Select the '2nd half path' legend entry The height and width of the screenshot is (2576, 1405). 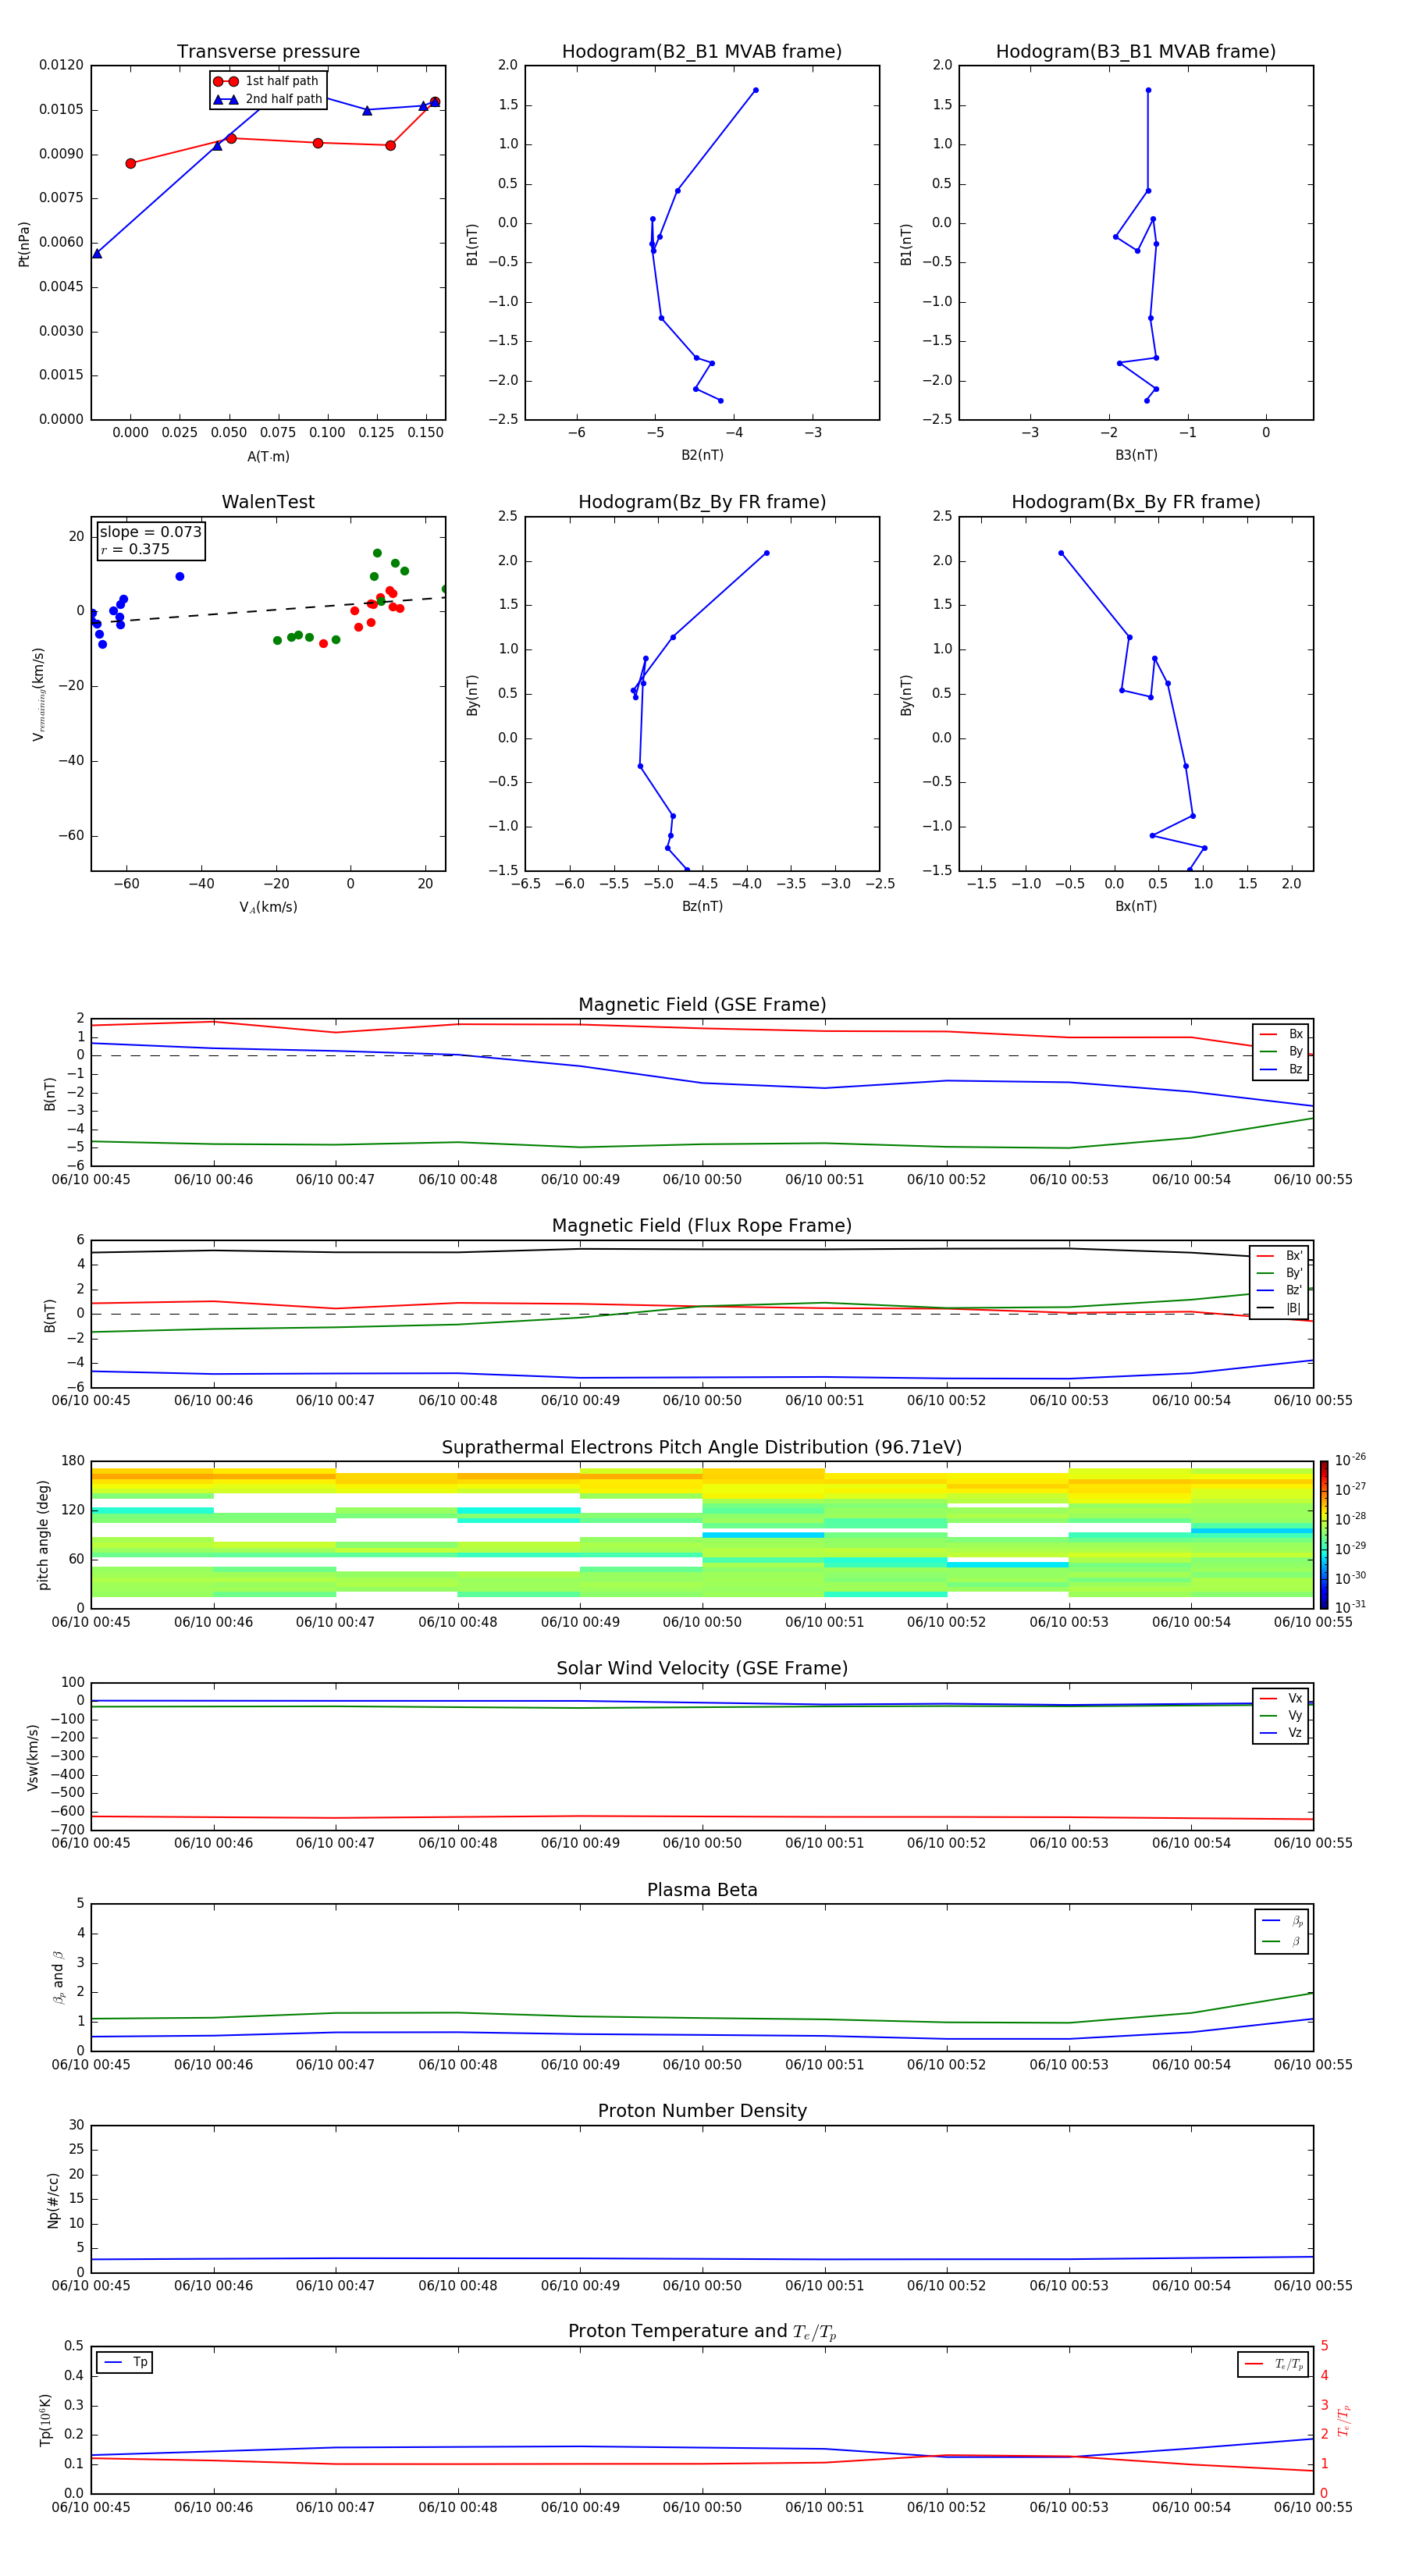tap(268, 99)
